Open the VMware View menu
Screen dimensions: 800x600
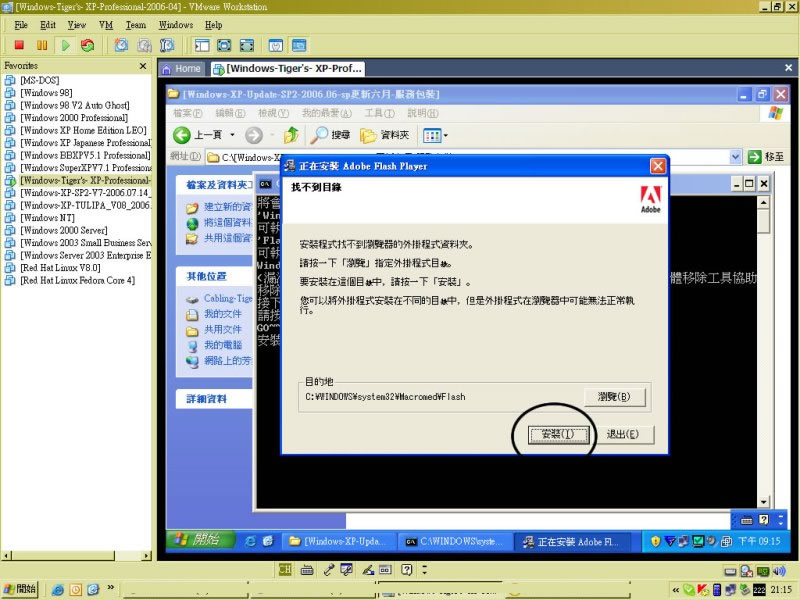pos(77,25)
